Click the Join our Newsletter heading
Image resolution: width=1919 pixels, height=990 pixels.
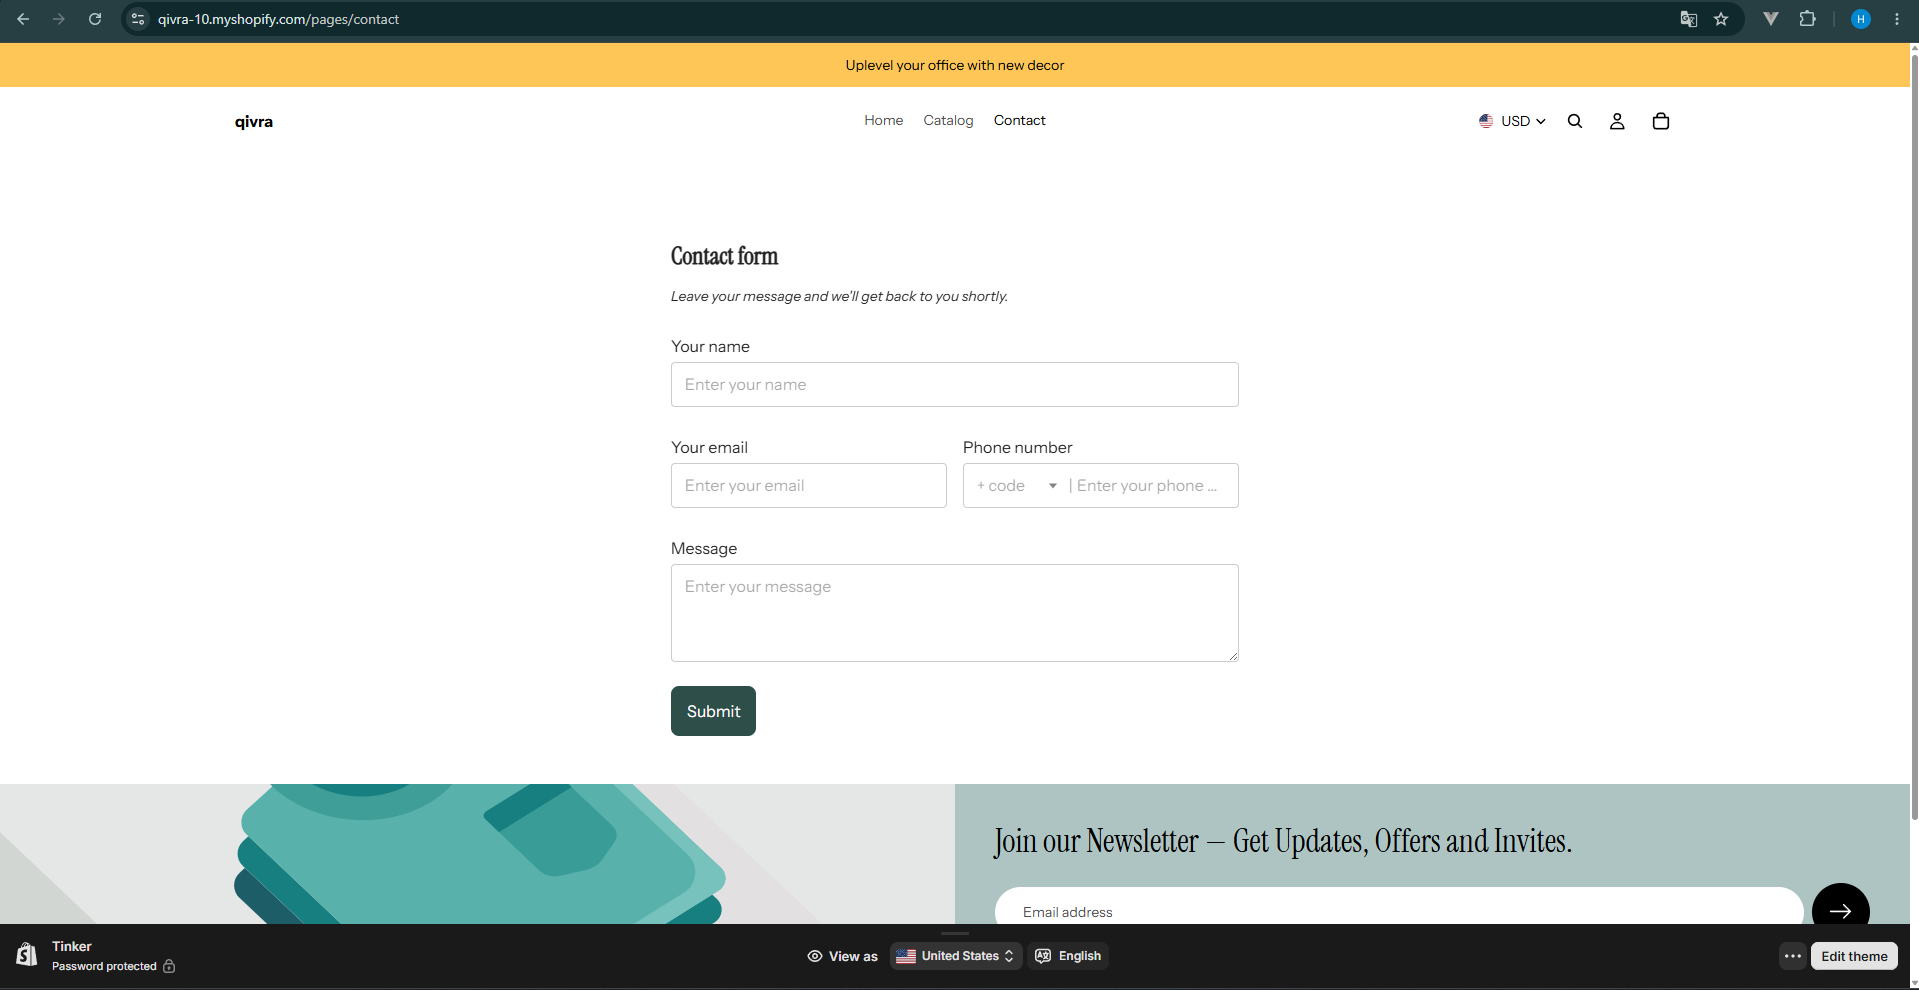[x=1283, y=841]
